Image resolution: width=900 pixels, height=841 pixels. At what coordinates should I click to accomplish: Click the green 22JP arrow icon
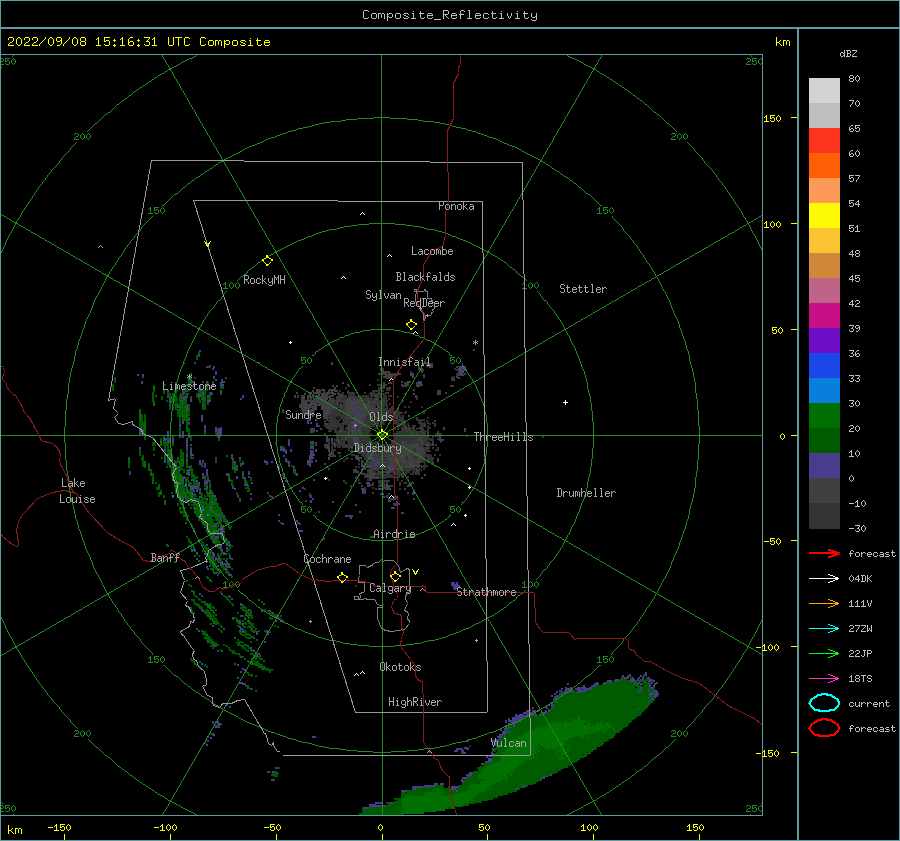(x=824, y=653)
